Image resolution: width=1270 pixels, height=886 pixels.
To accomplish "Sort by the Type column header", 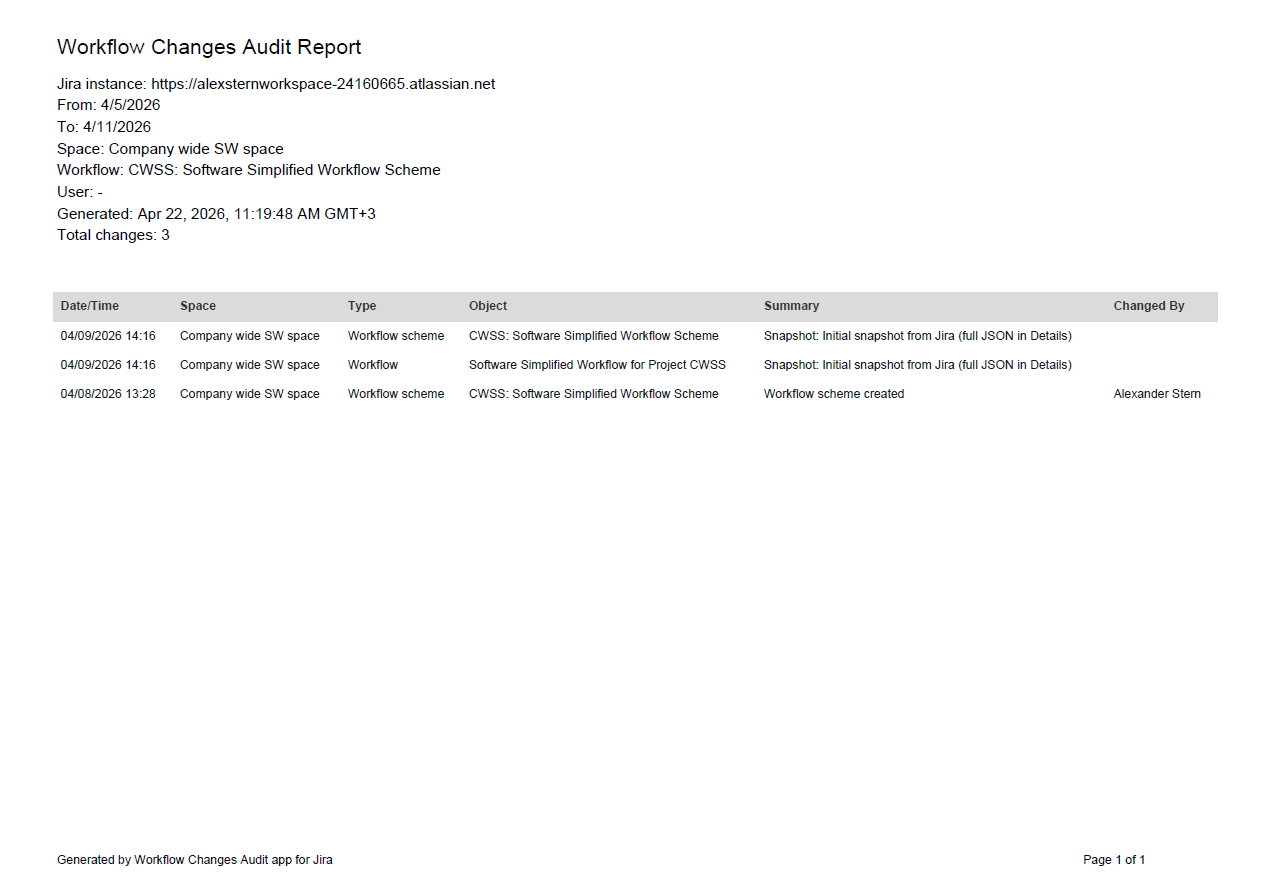I will coord(362,306).
